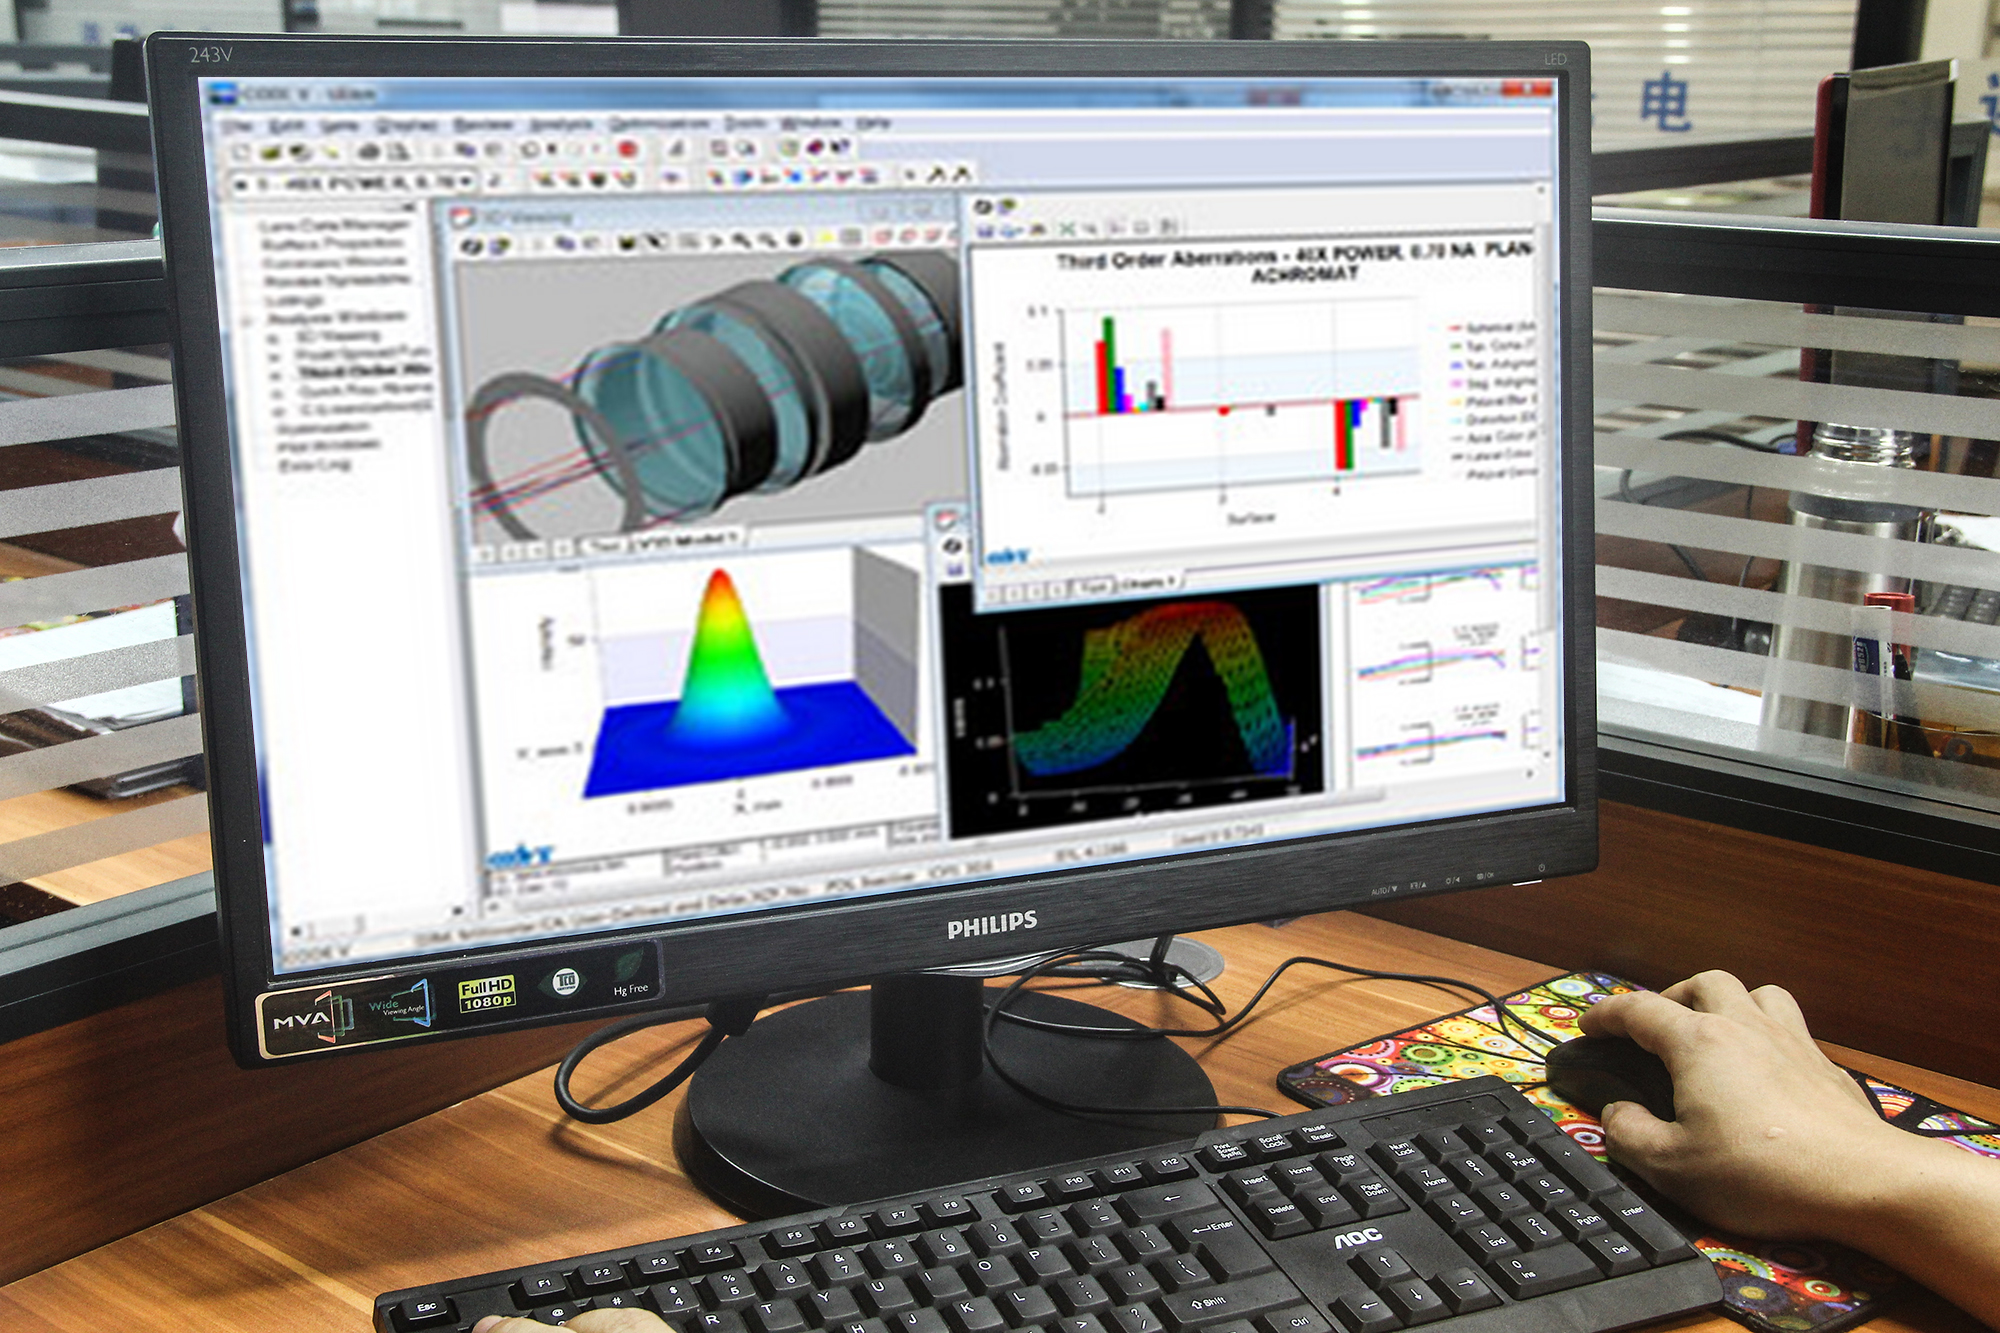Open the Display menu
The height and width of the screenshot is (1333, 2000).
coord(406,125)
